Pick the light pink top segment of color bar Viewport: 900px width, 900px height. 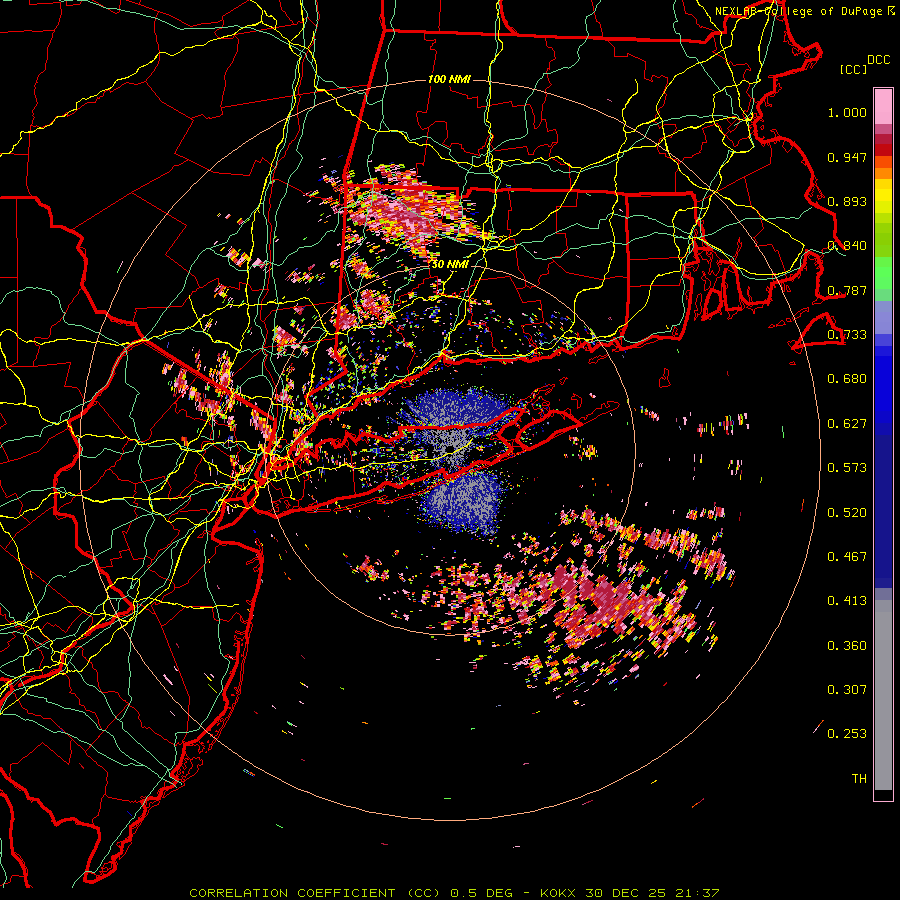(x=883, y=106)
